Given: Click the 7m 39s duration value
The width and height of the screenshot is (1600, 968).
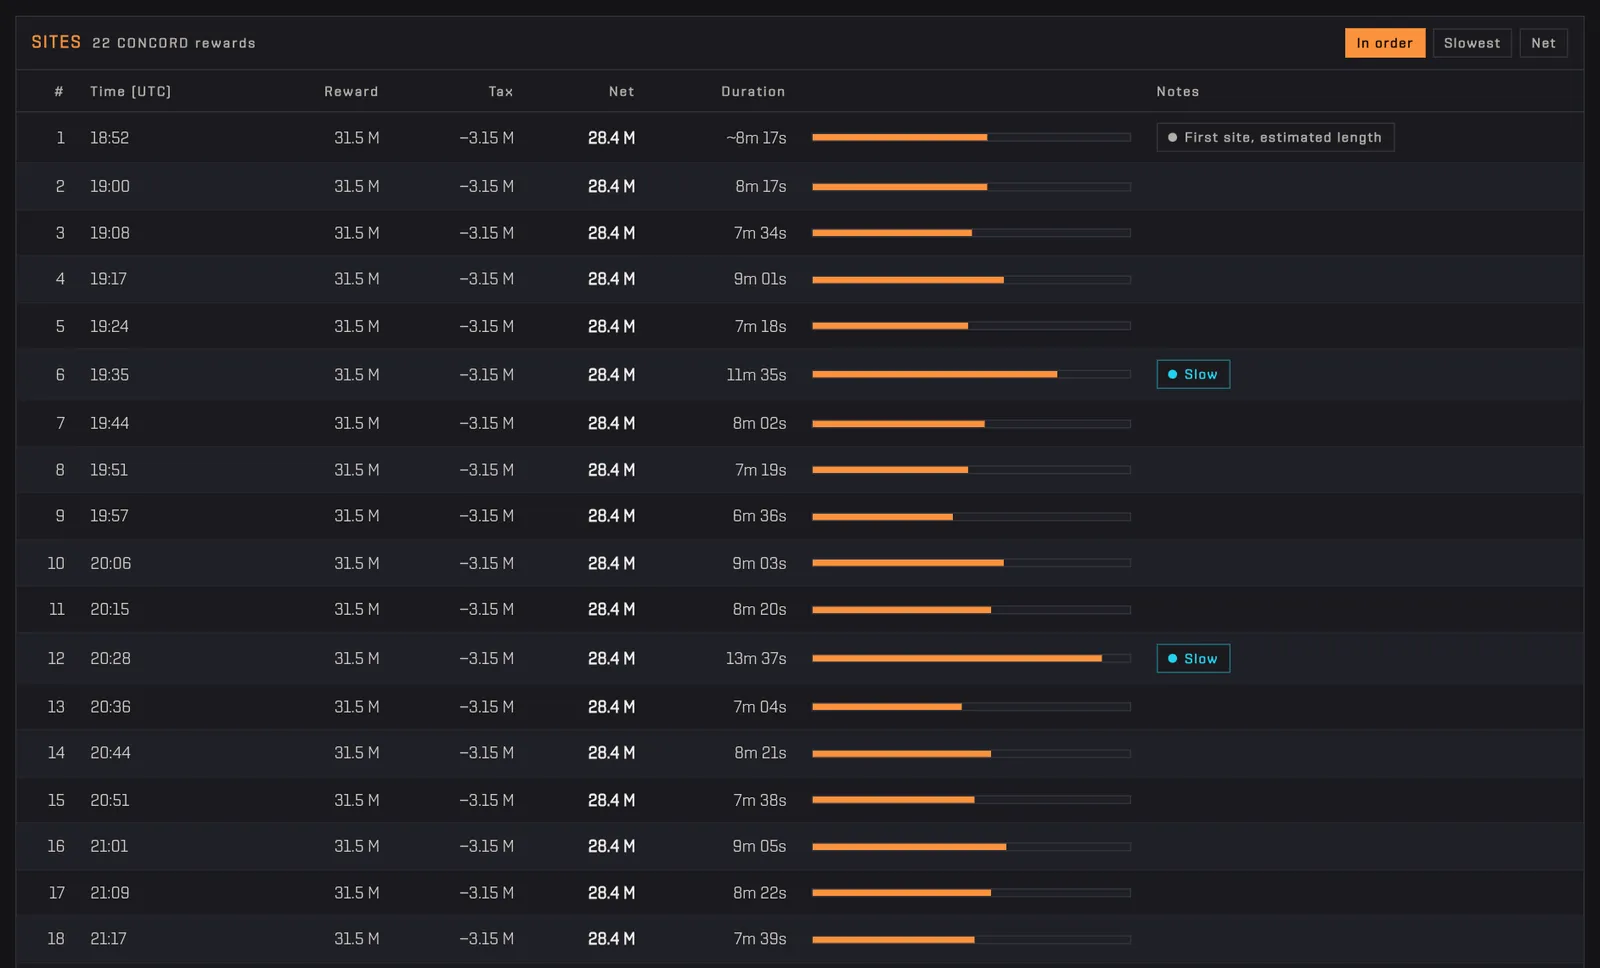Looking at the screenshot, I should pos(760,939).
